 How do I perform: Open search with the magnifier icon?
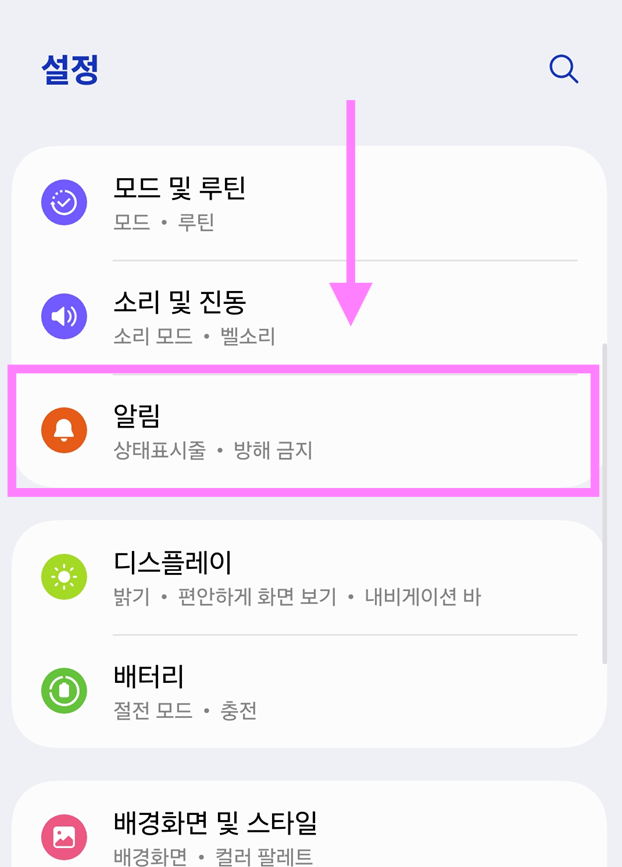pos(563,69)
